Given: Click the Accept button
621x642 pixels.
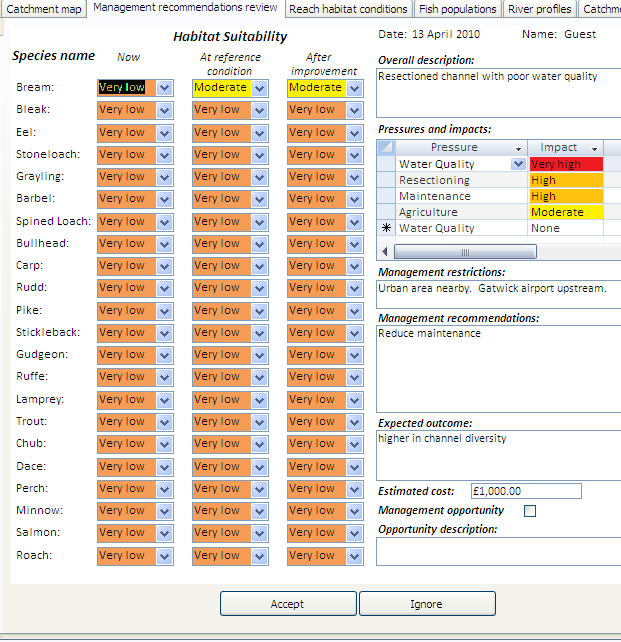Looking at the screenshot, I should [288, 604].
